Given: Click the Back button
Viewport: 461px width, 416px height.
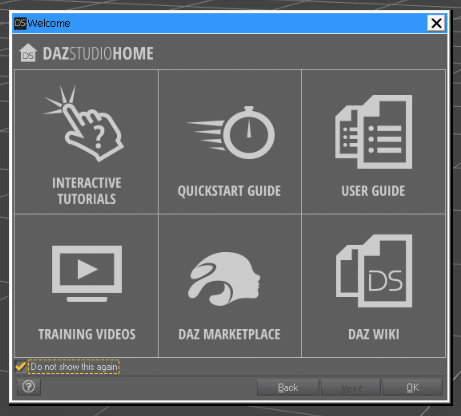Looking at the screenshot, I should point(288,387).
